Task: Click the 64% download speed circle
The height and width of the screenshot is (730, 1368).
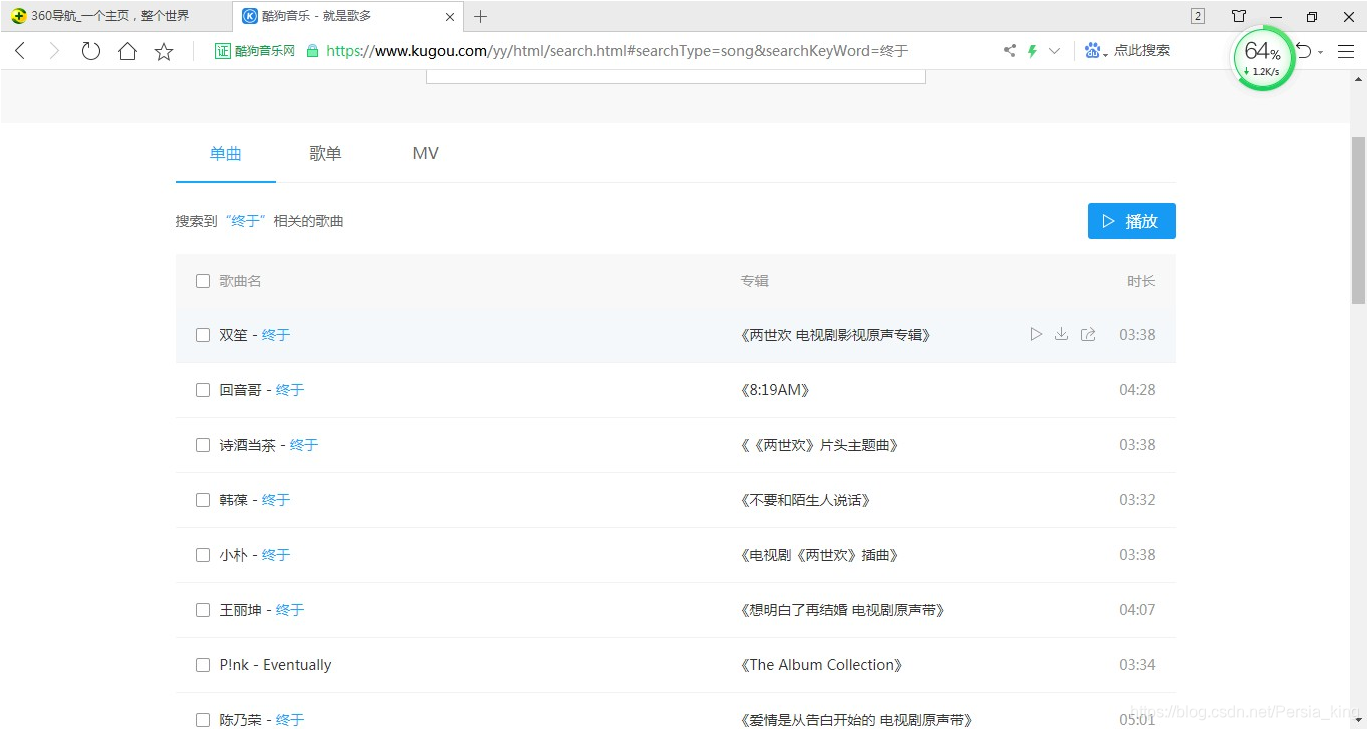Action: point(1261,58)
